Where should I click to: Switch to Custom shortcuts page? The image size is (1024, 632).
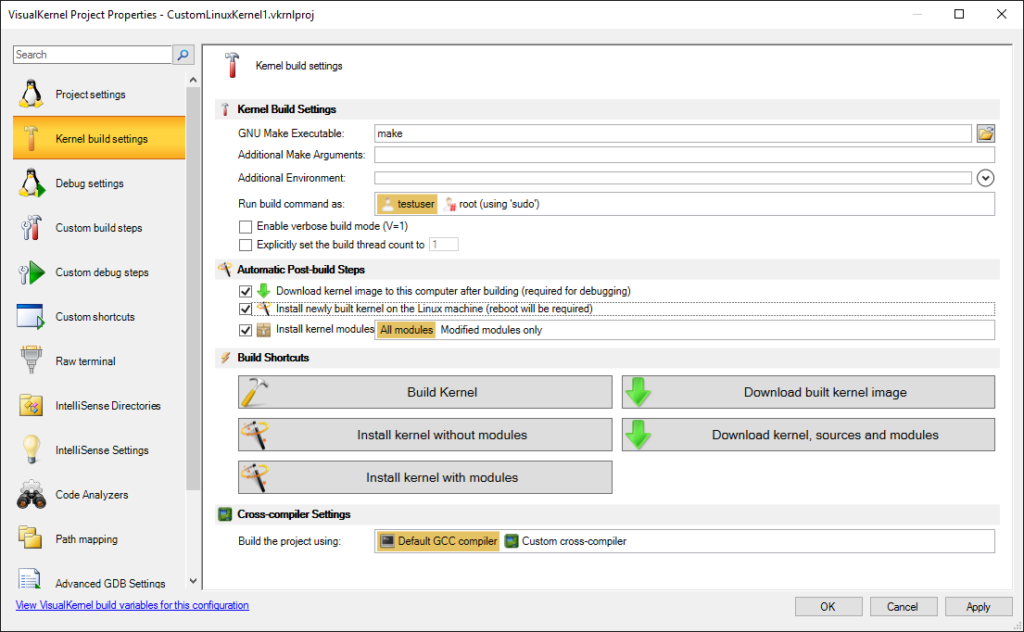click(95, 317)
